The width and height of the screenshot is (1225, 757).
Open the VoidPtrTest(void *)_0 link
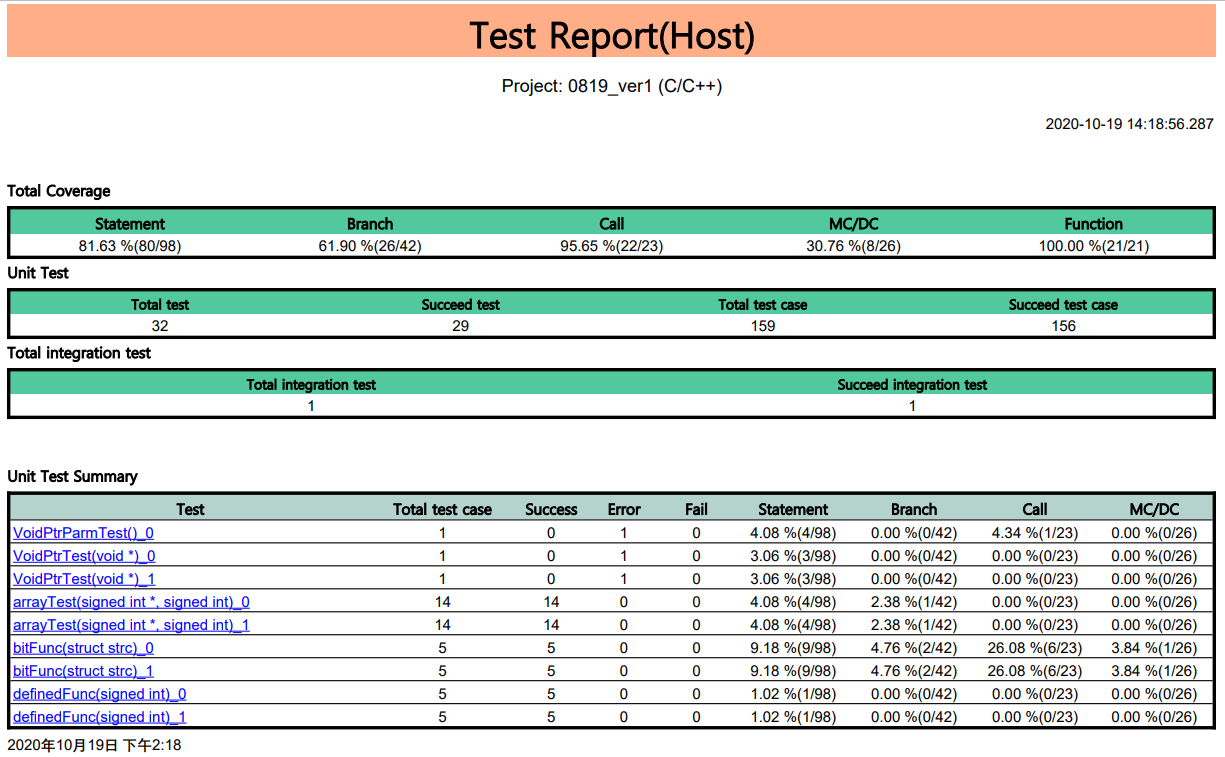[84, 556]
